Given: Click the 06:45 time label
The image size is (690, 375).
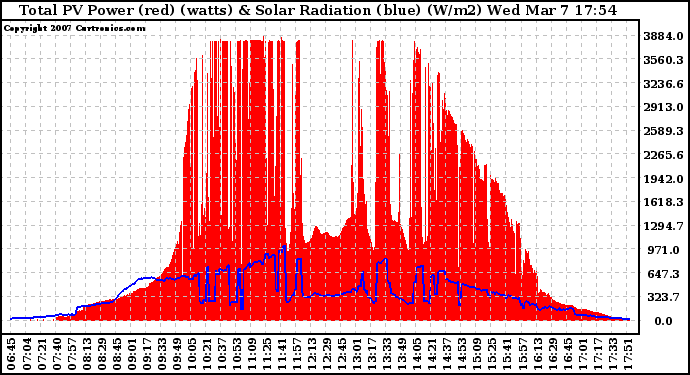Looking at the screenshot, I should [11, 354].
